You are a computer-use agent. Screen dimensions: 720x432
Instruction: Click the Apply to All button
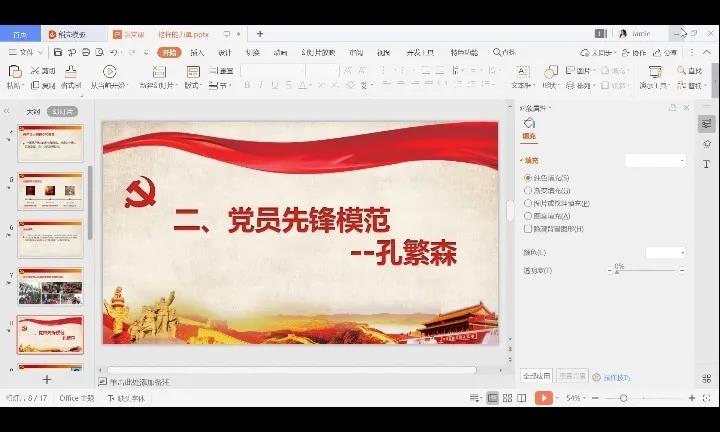pos(535,376)
